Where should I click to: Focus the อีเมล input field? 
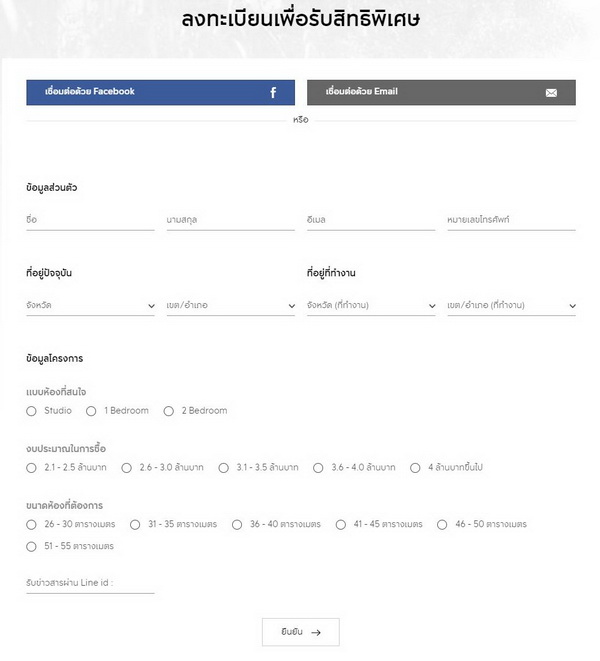coord(371,220)
